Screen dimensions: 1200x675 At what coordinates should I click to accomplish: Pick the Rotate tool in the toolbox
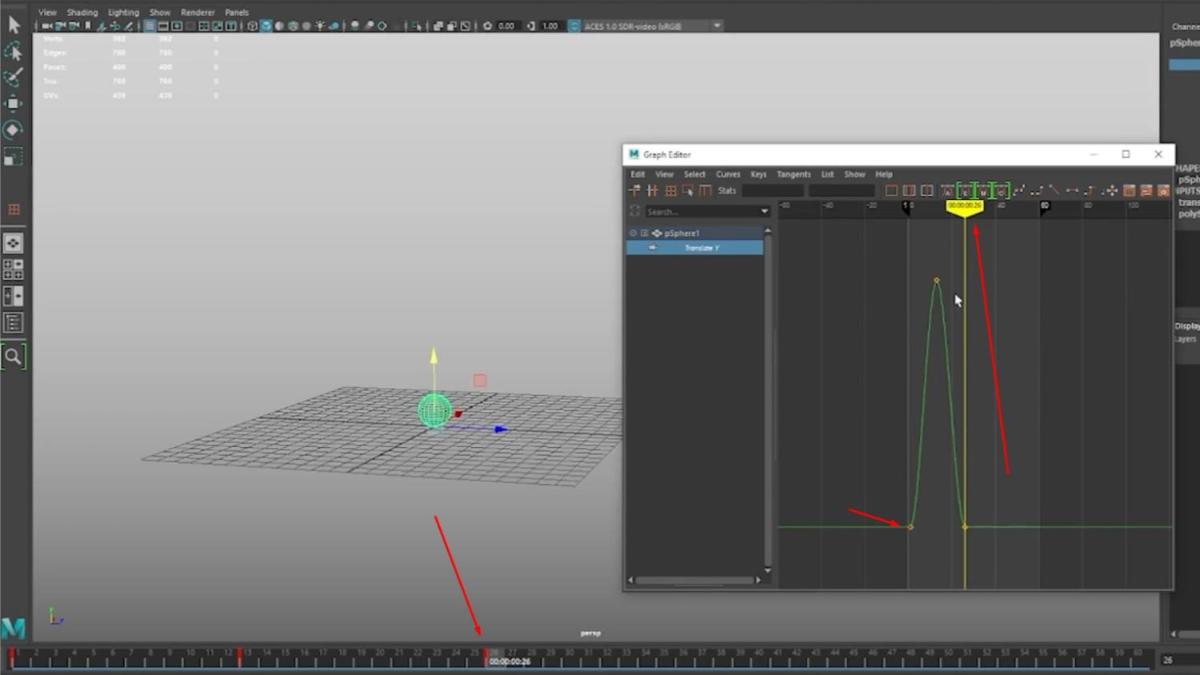pos(13,129)
